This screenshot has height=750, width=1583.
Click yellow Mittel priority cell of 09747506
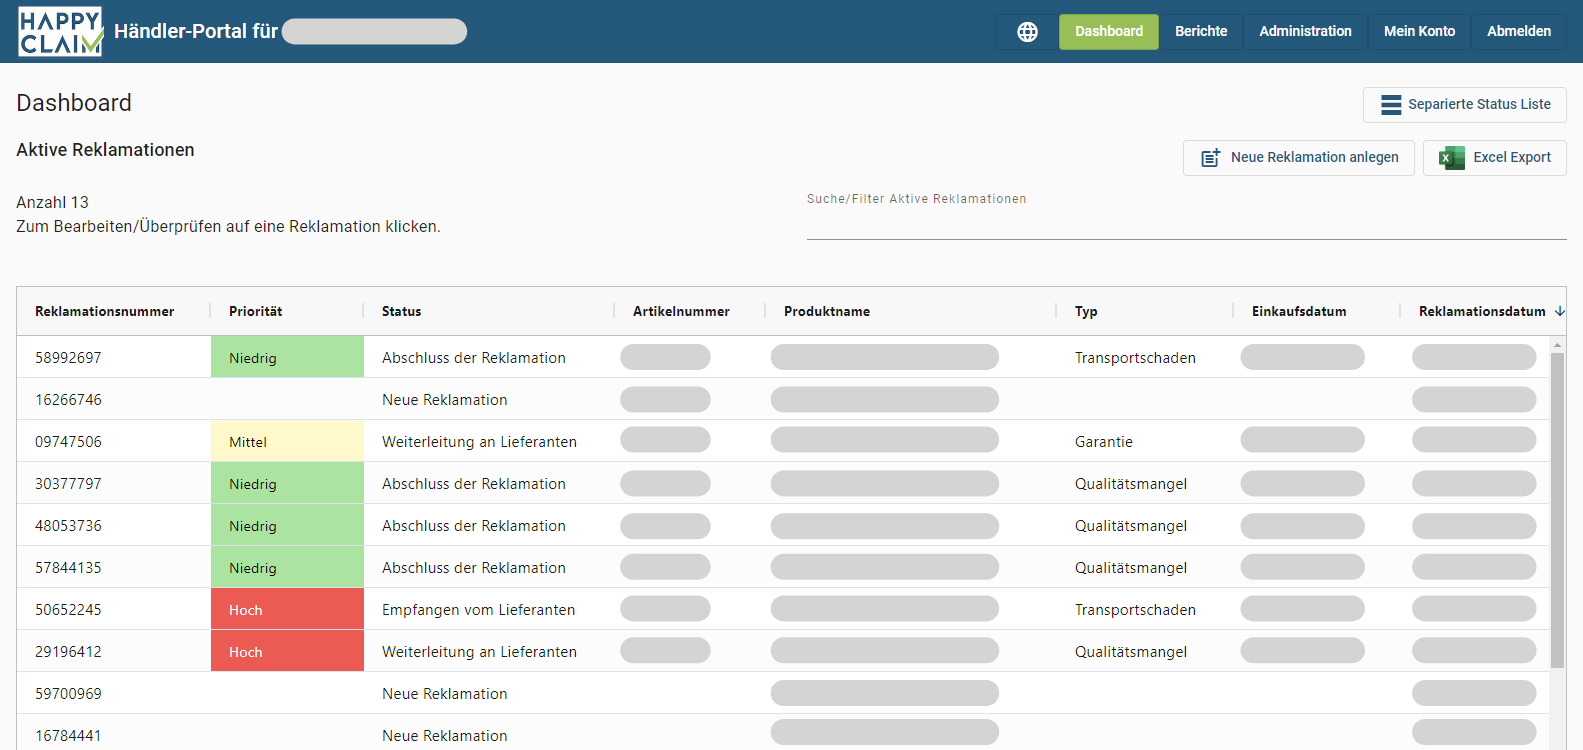pyautogui.click(x=287, y=441)
